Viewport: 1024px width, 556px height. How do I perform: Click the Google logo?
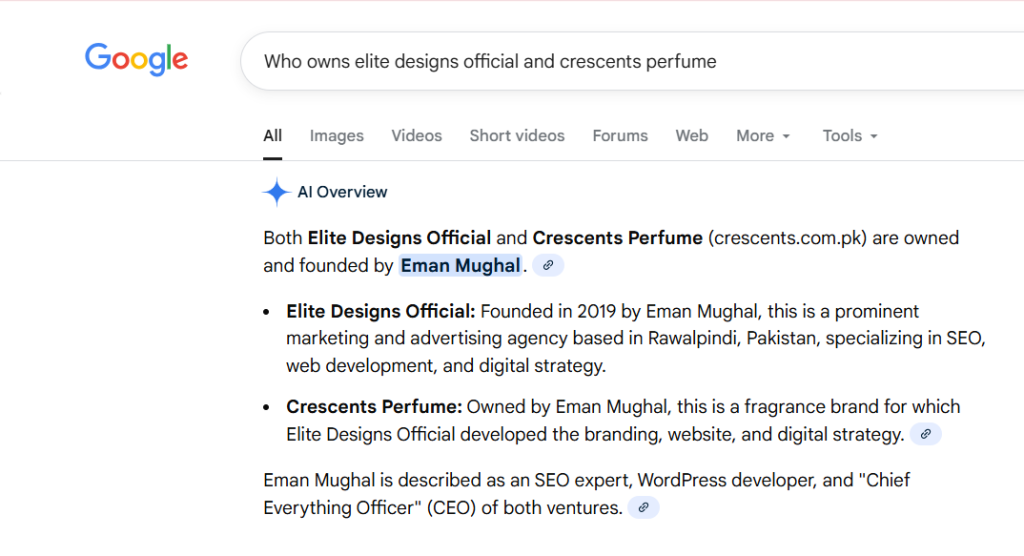pyautogui.click(x=136, y=59)
